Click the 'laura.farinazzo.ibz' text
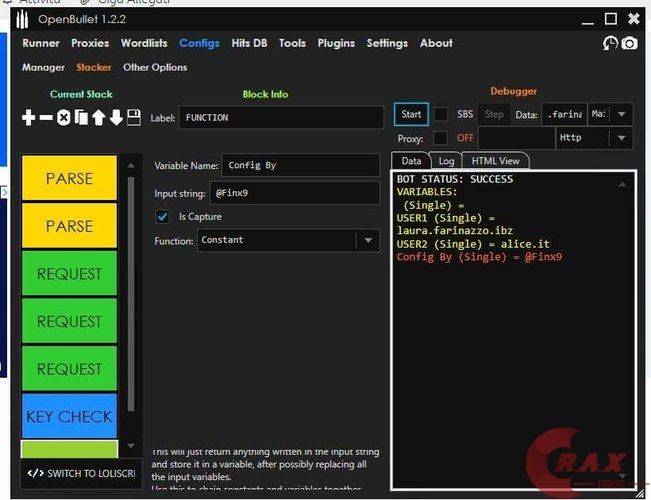The height and width of the screenshot is (500, 651). [455, 231]
